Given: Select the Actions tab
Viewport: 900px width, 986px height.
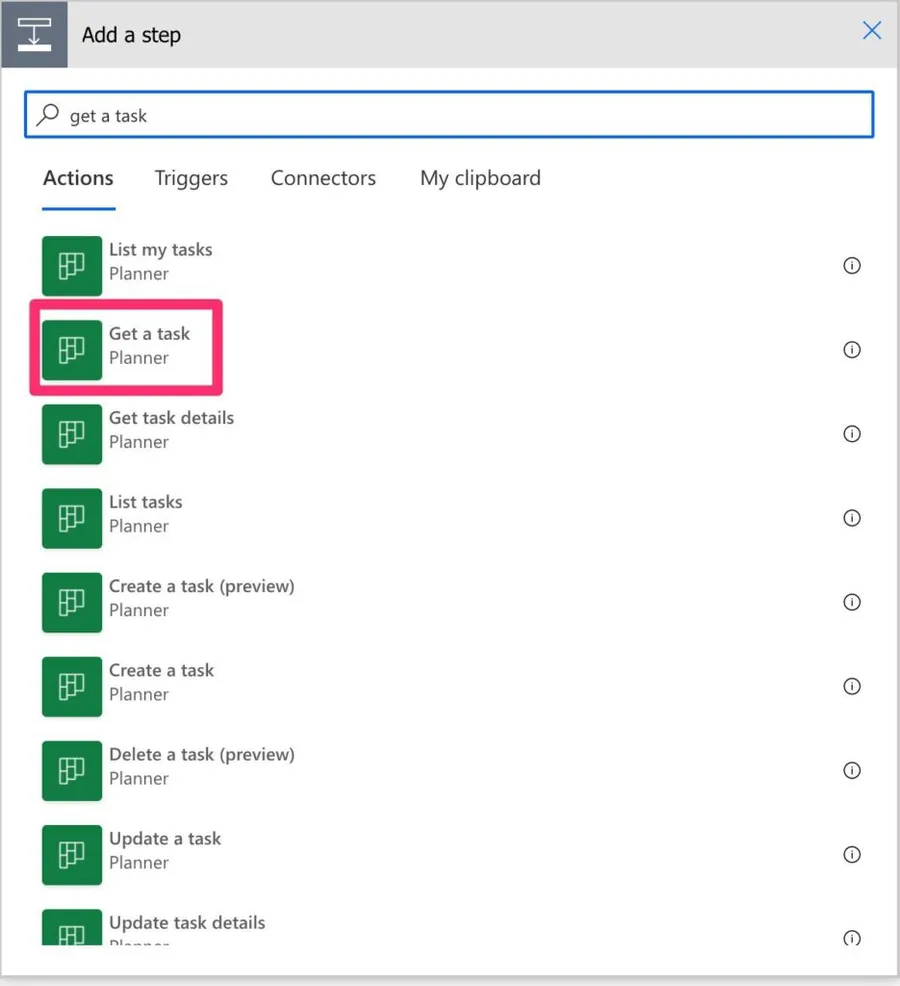Looking at the screenshot, I should tap(78, 179).
